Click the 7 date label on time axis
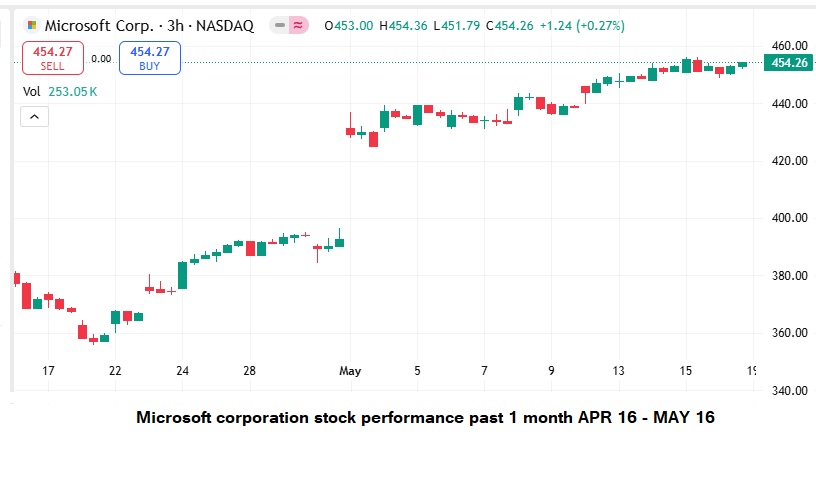 tap(484, 371)
